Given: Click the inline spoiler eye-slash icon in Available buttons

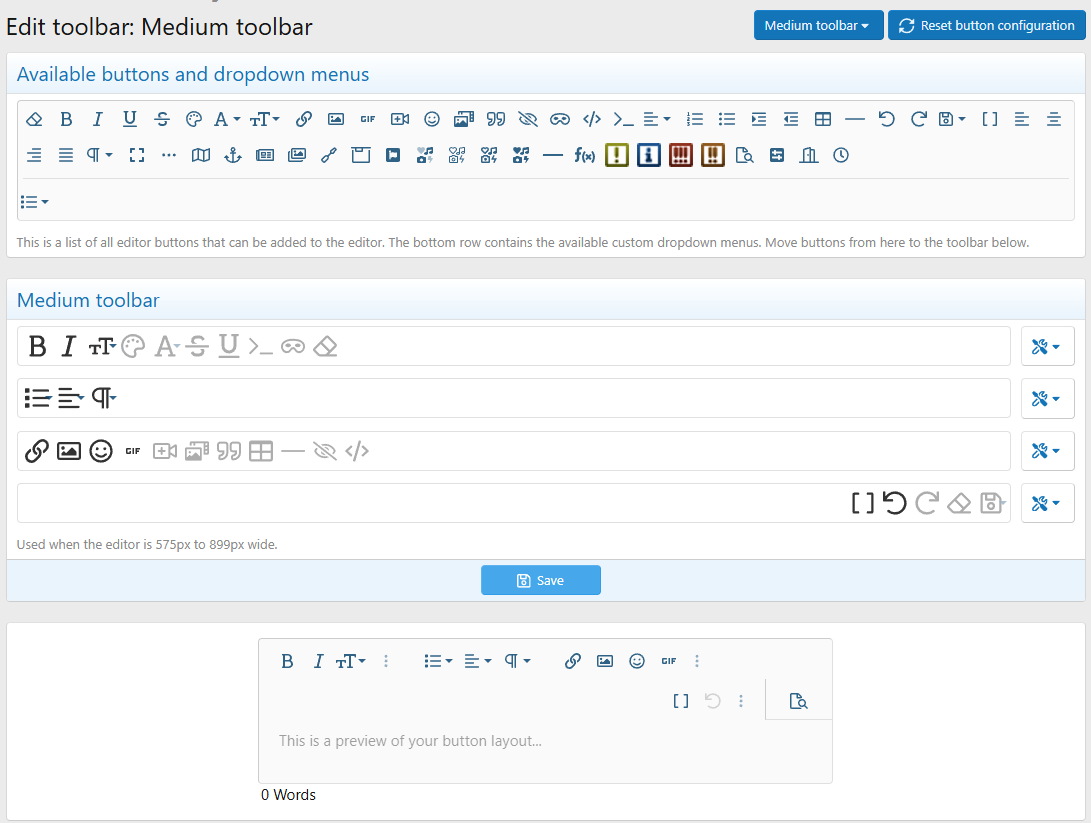Looking at the screenshot, I should [x=527, y=119].
